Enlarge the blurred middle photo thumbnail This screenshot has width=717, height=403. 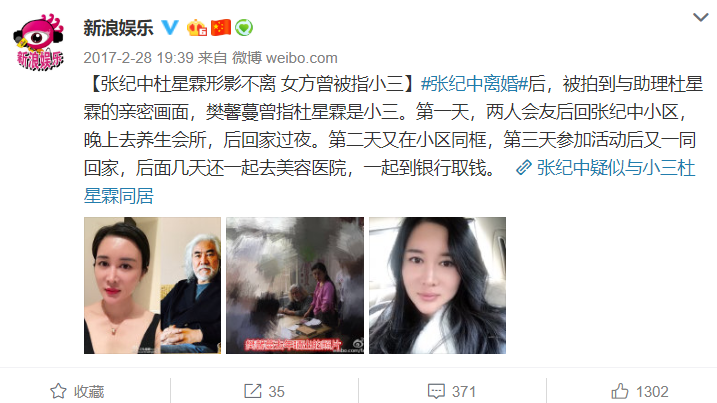(x=295, y=285)
